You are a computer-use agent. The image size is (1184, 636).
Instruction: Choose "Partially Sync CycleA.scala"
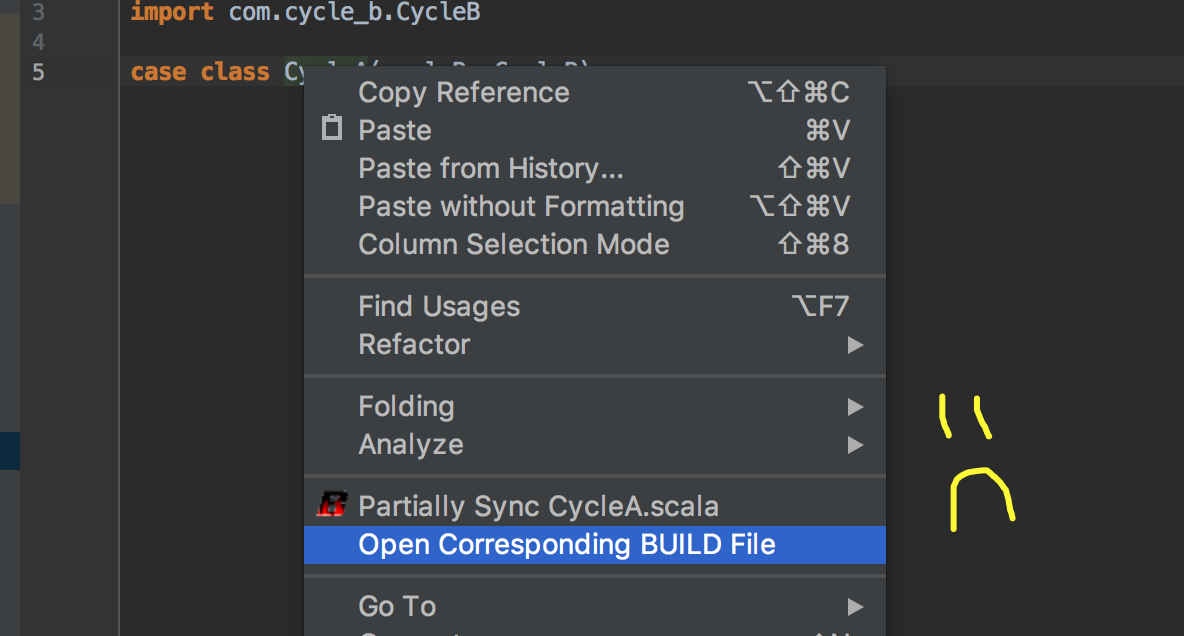point(538,505)
